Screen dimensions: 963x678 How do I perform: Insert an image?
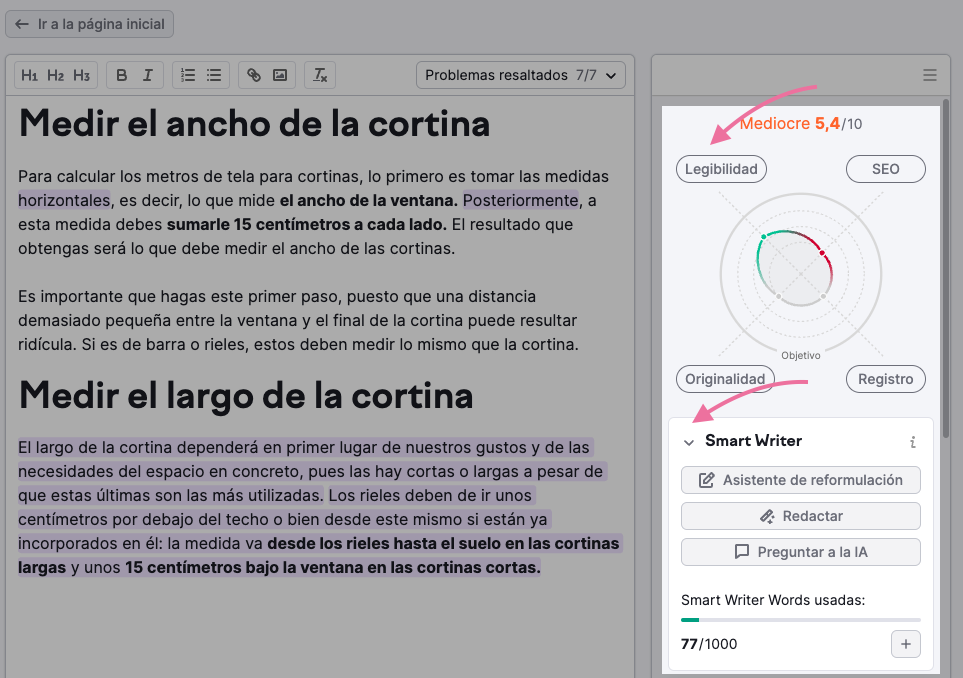[x=278, y=74]
